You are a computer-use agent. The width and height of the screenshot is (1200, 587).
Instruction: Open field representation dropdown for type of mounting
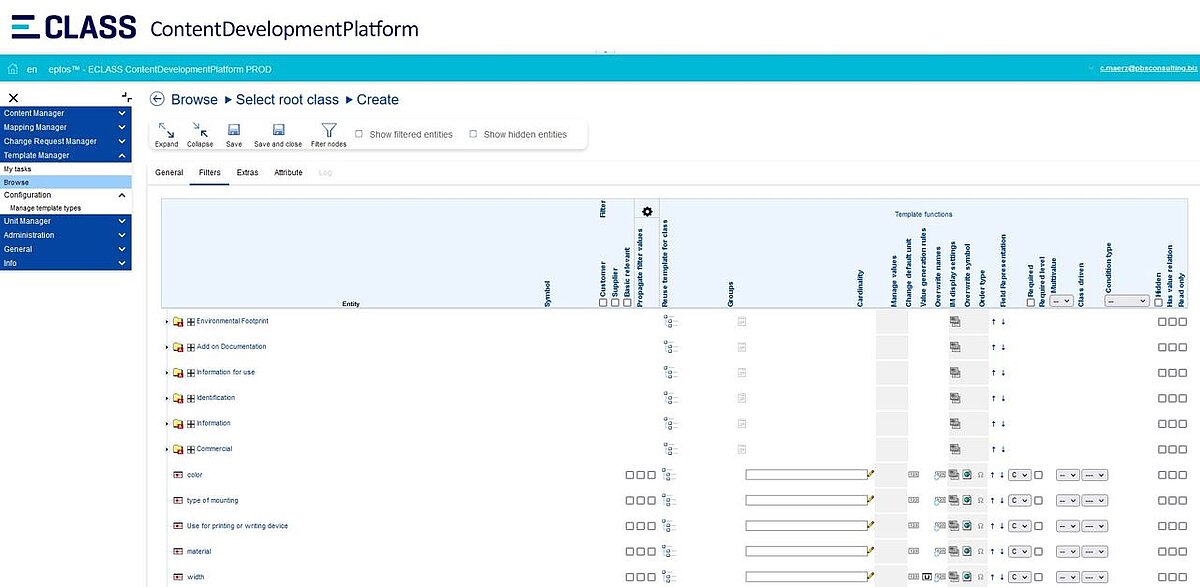pos(1018,500)
